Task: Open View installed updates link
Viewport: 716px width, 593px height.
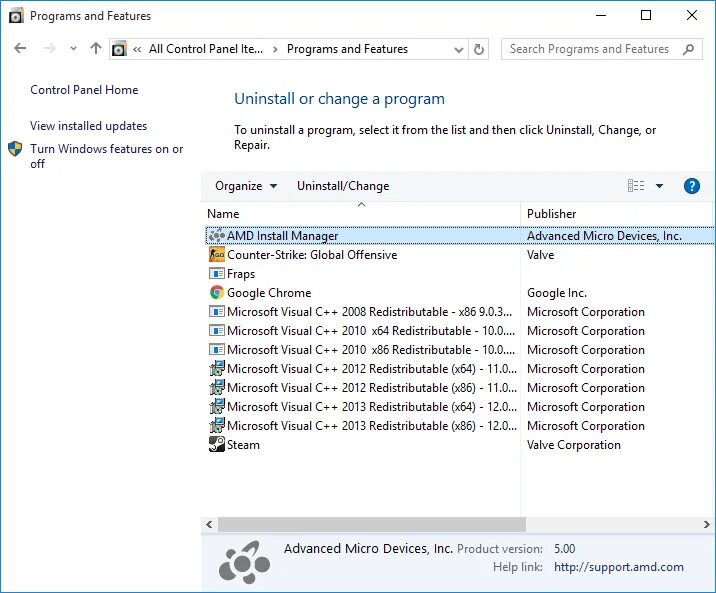Action: [89, 126]
